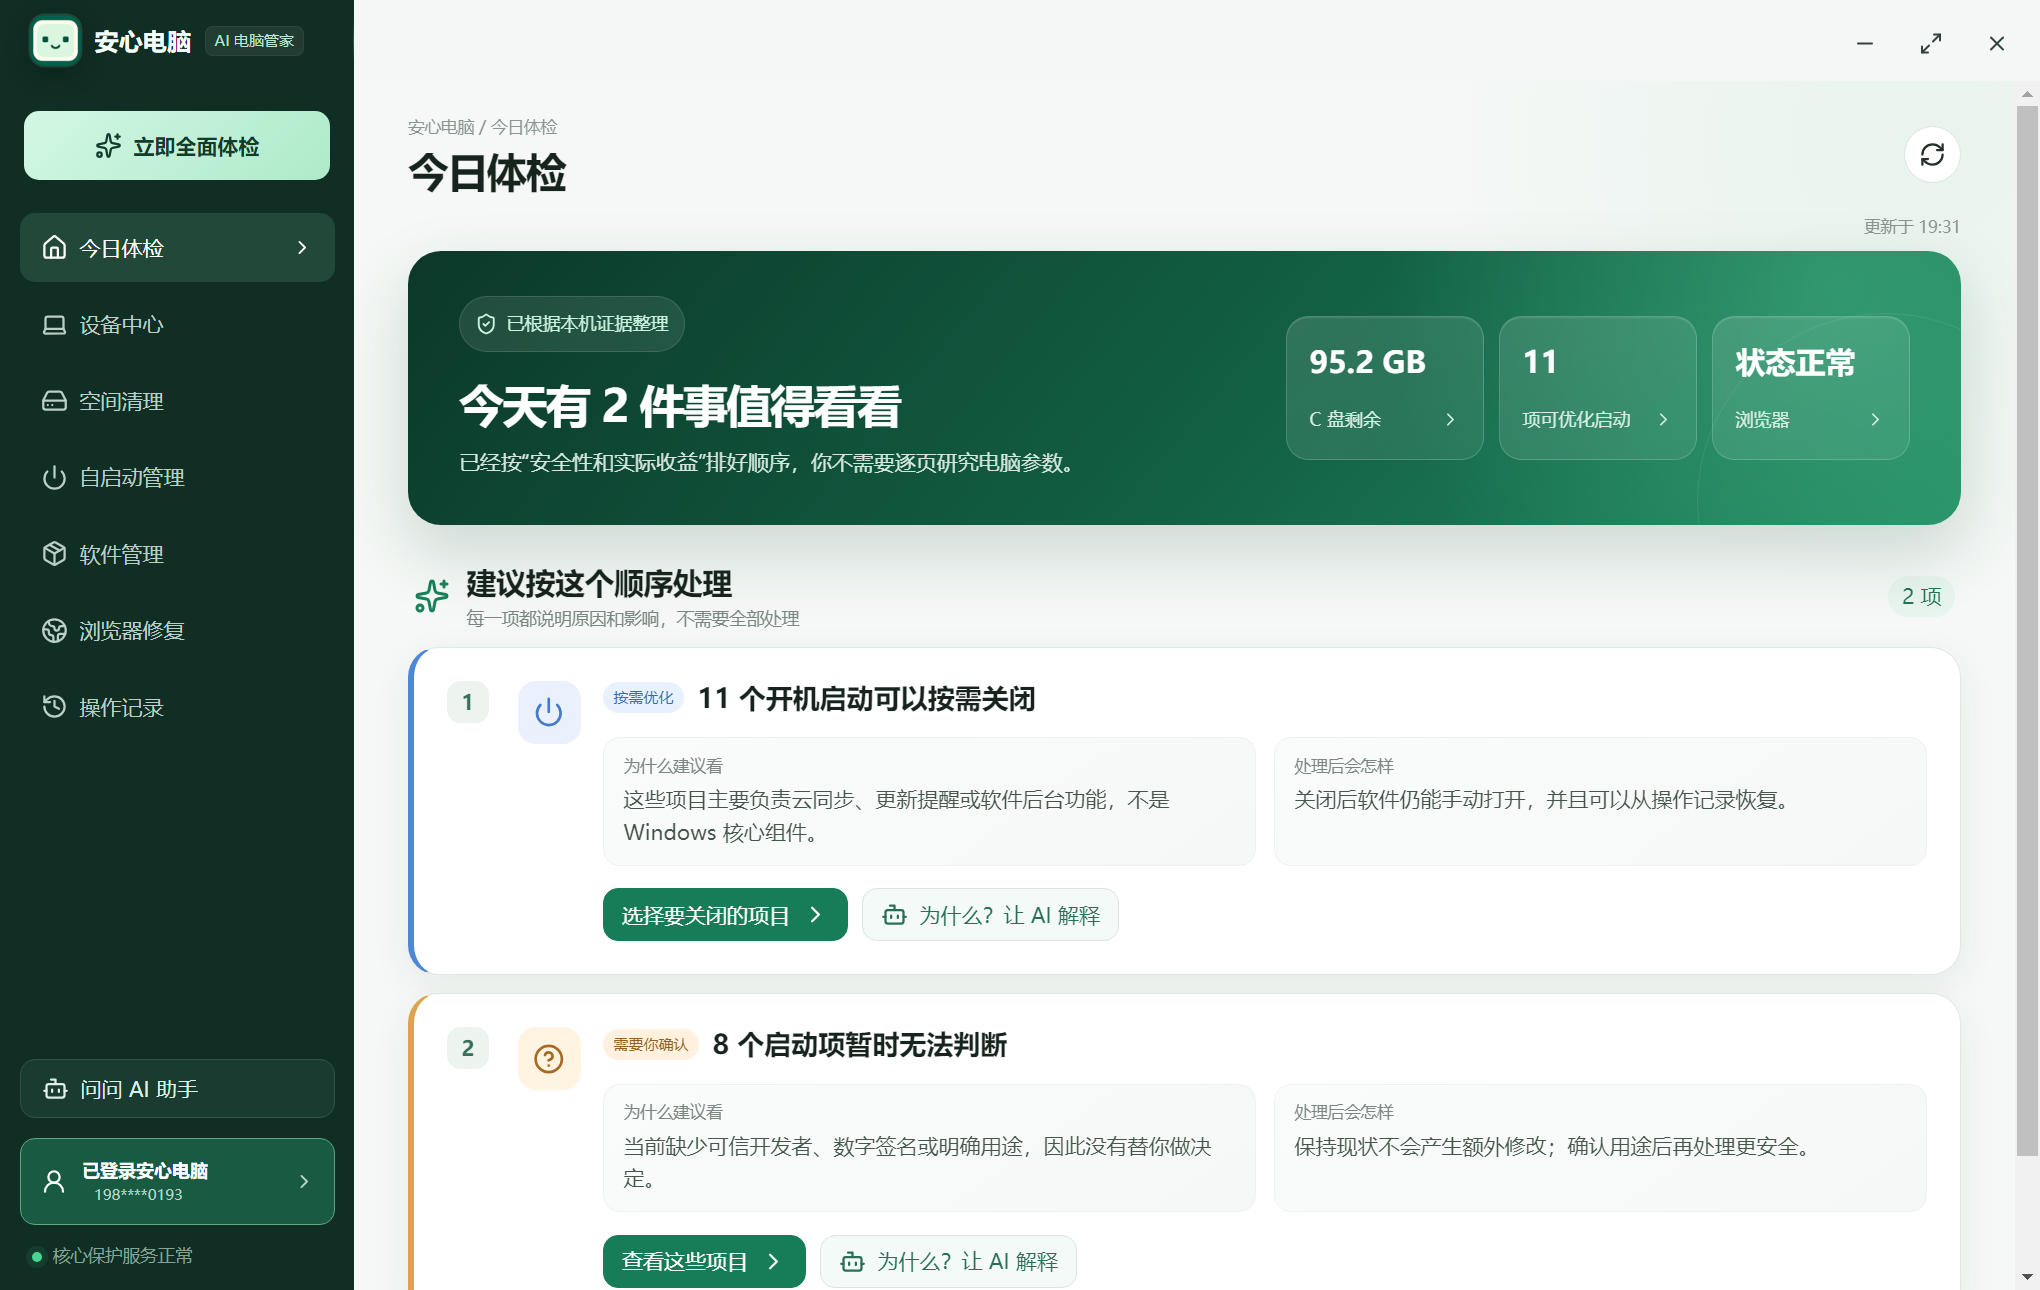Image resolution: width=2040 pixels, height=1290 pixels.
Task: Open 空间清理 in the sidebar
Action: 177,401
